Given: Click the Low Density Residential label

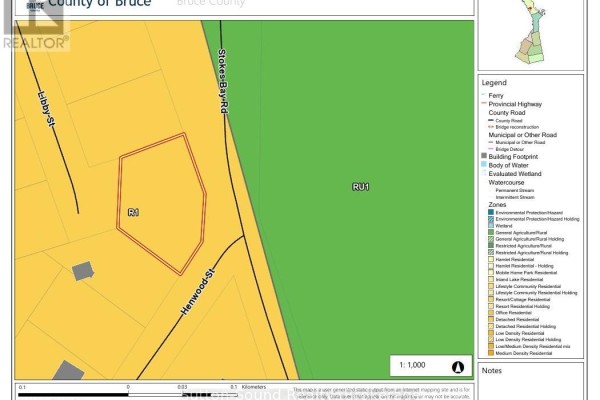Looking at the screenshot, I should pos(520,333).
